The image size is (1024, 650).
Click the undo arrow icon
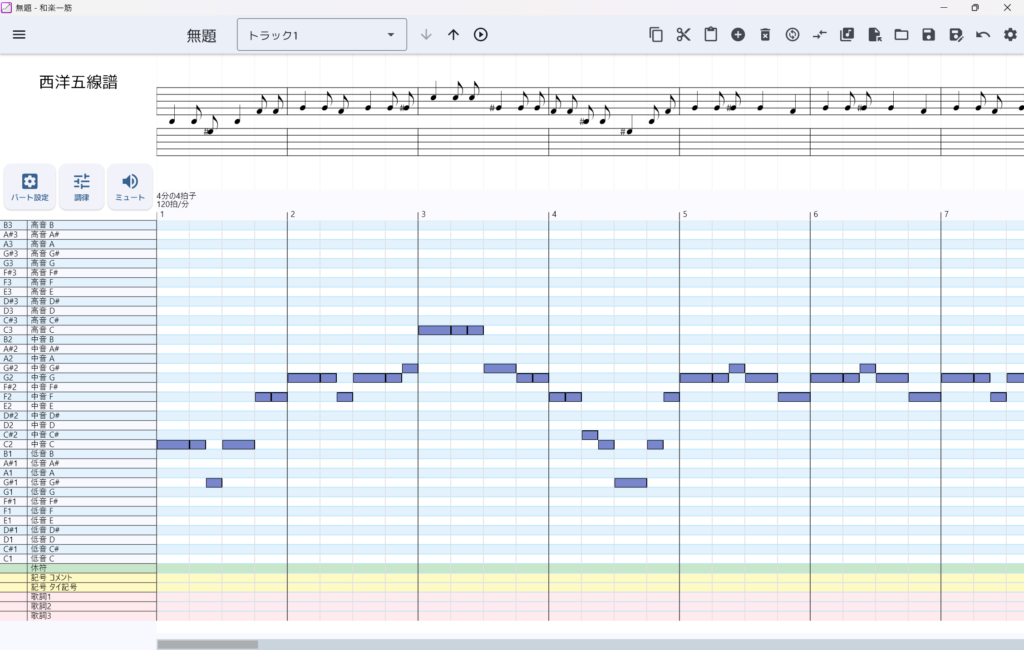pyautogui.click(x=983, y=35)
